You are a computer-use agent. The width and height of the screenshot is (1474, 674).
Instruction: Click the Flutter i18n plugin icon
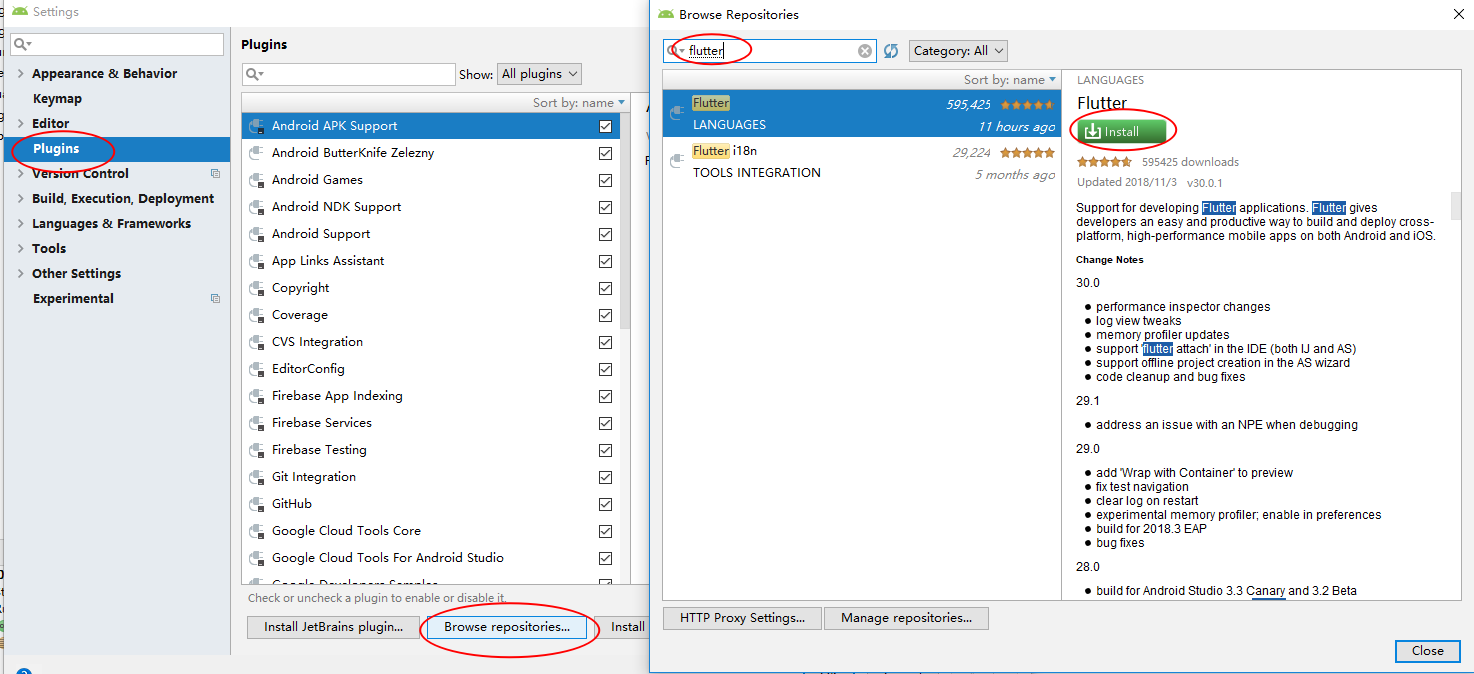tap(677, 161)
